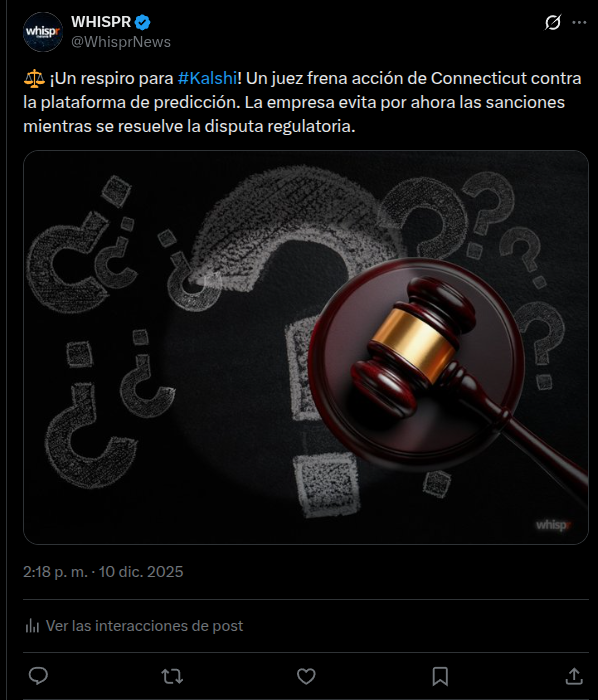Viewport: 598px width, 700px height.
Task: Click the Grok slashed-circle icon
Action: [552, 22]
